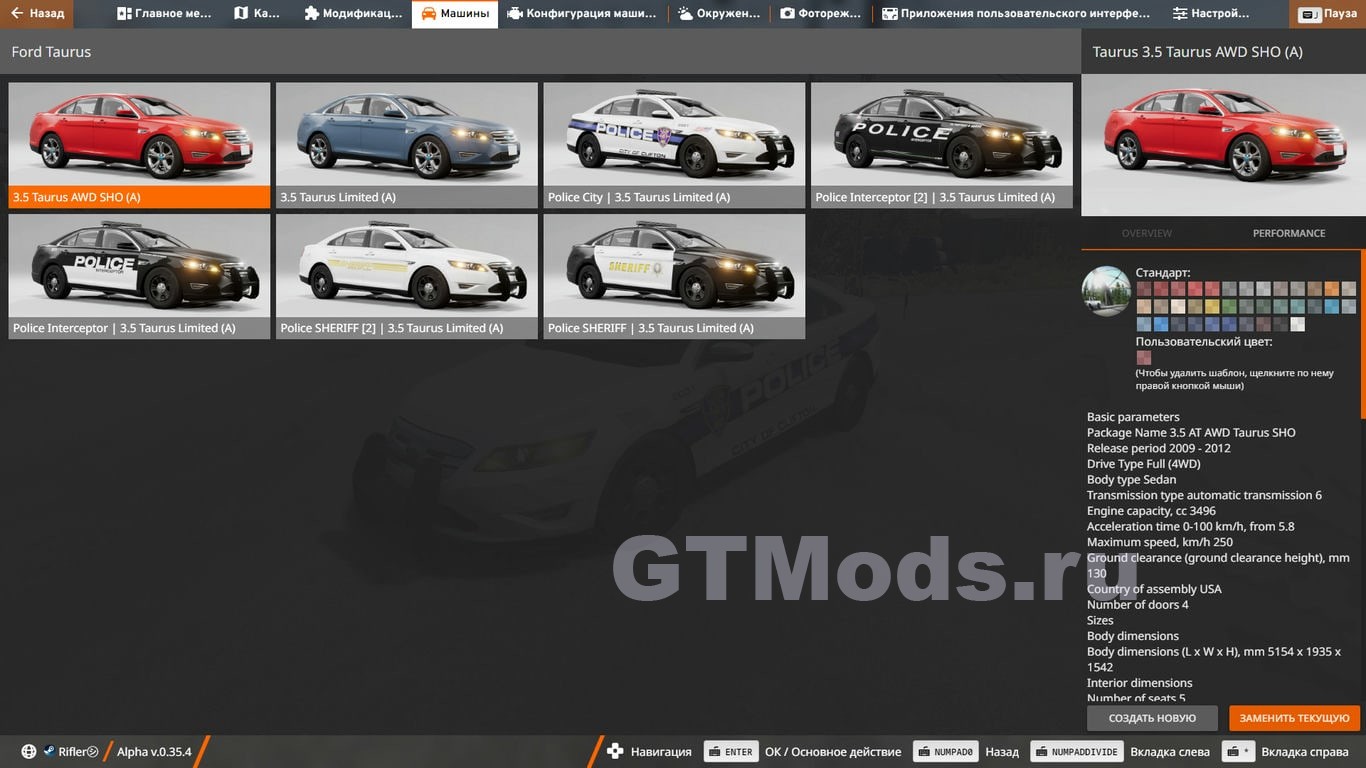Select the 3.5 Taurus Limited (A) blue car
Screen dimensions: 1366x768
point(407,145)
